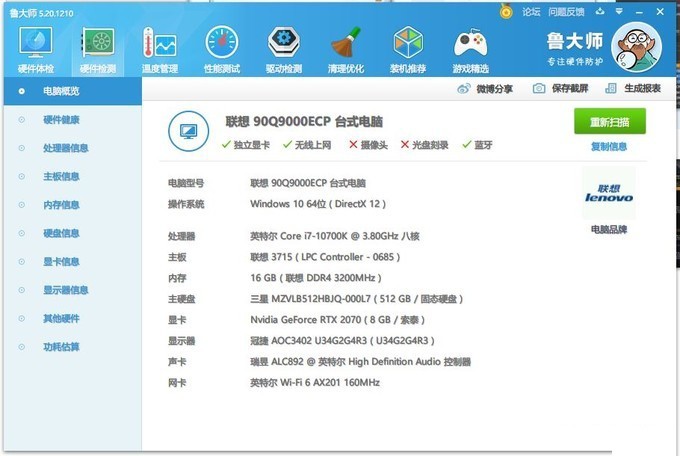The height and width of the screenshot is (456, 680).
Task: Click 英特尔 Wi-Fi 6 AX201 network value
Action: (315, 383)
